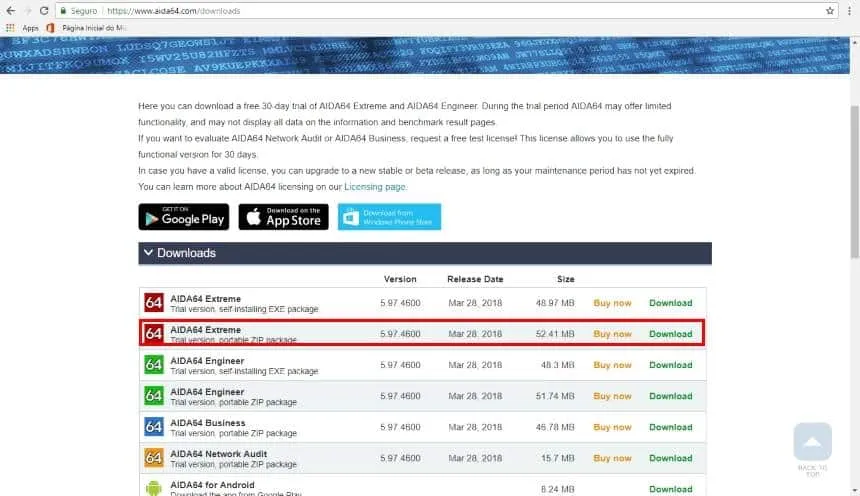Viewport: 860px width, 496px height.
Task: Click the page vertical scrollbar thumb
Action: (855, 181)
